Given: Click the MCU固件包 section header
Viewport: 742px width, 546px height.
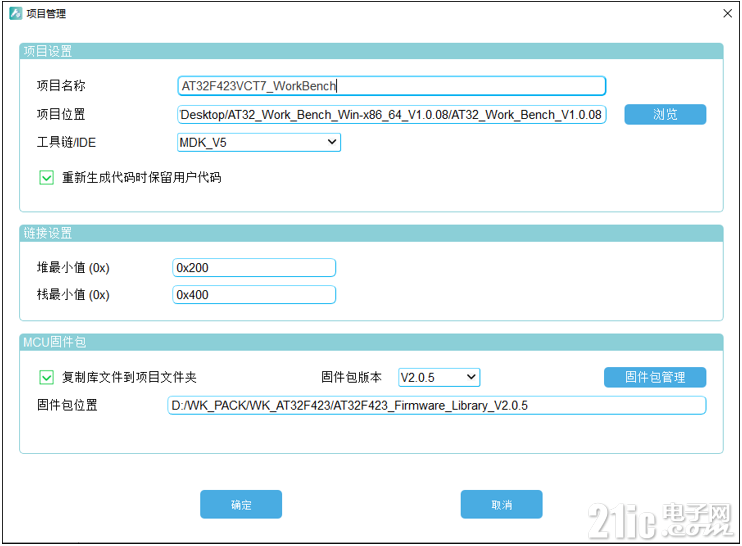Looking at the screenshot, I should [x=371, y=342].
